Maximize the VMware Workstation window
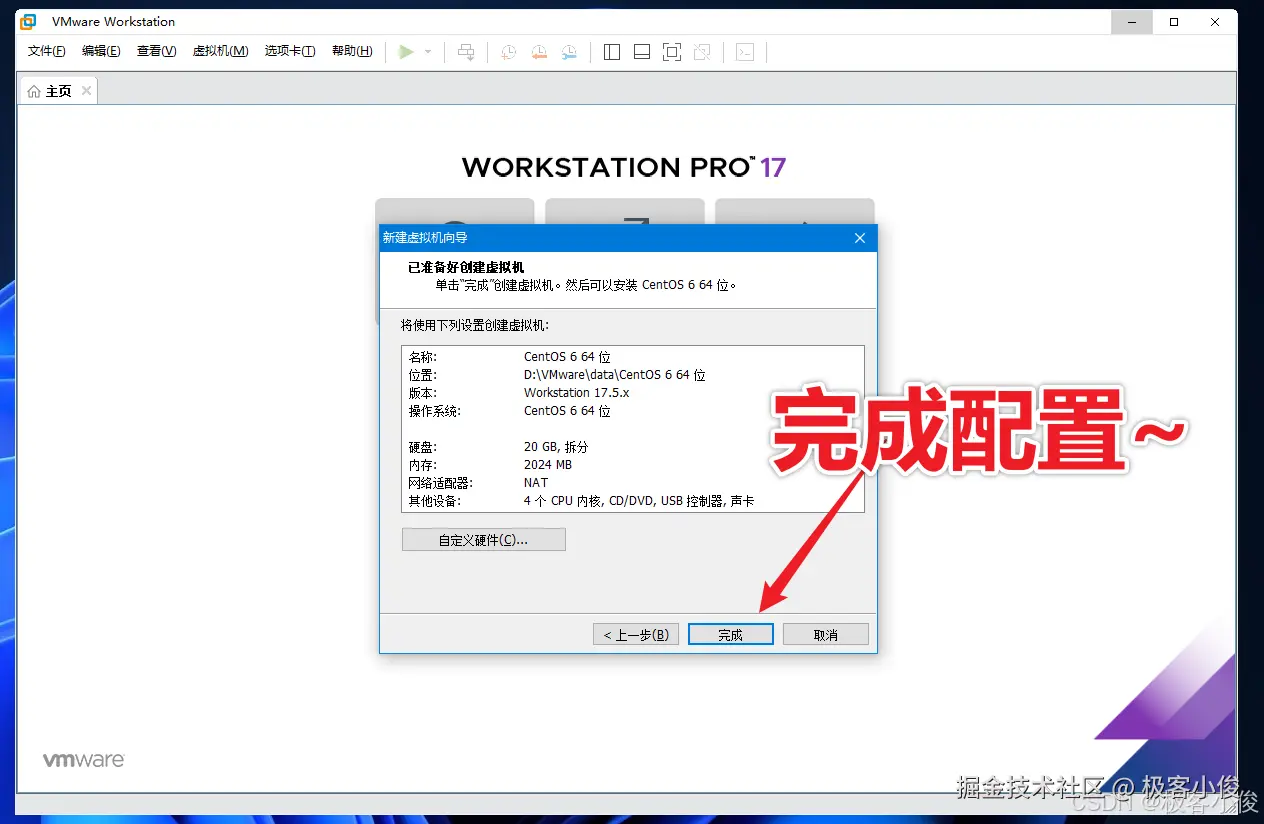 (1174, 22)
